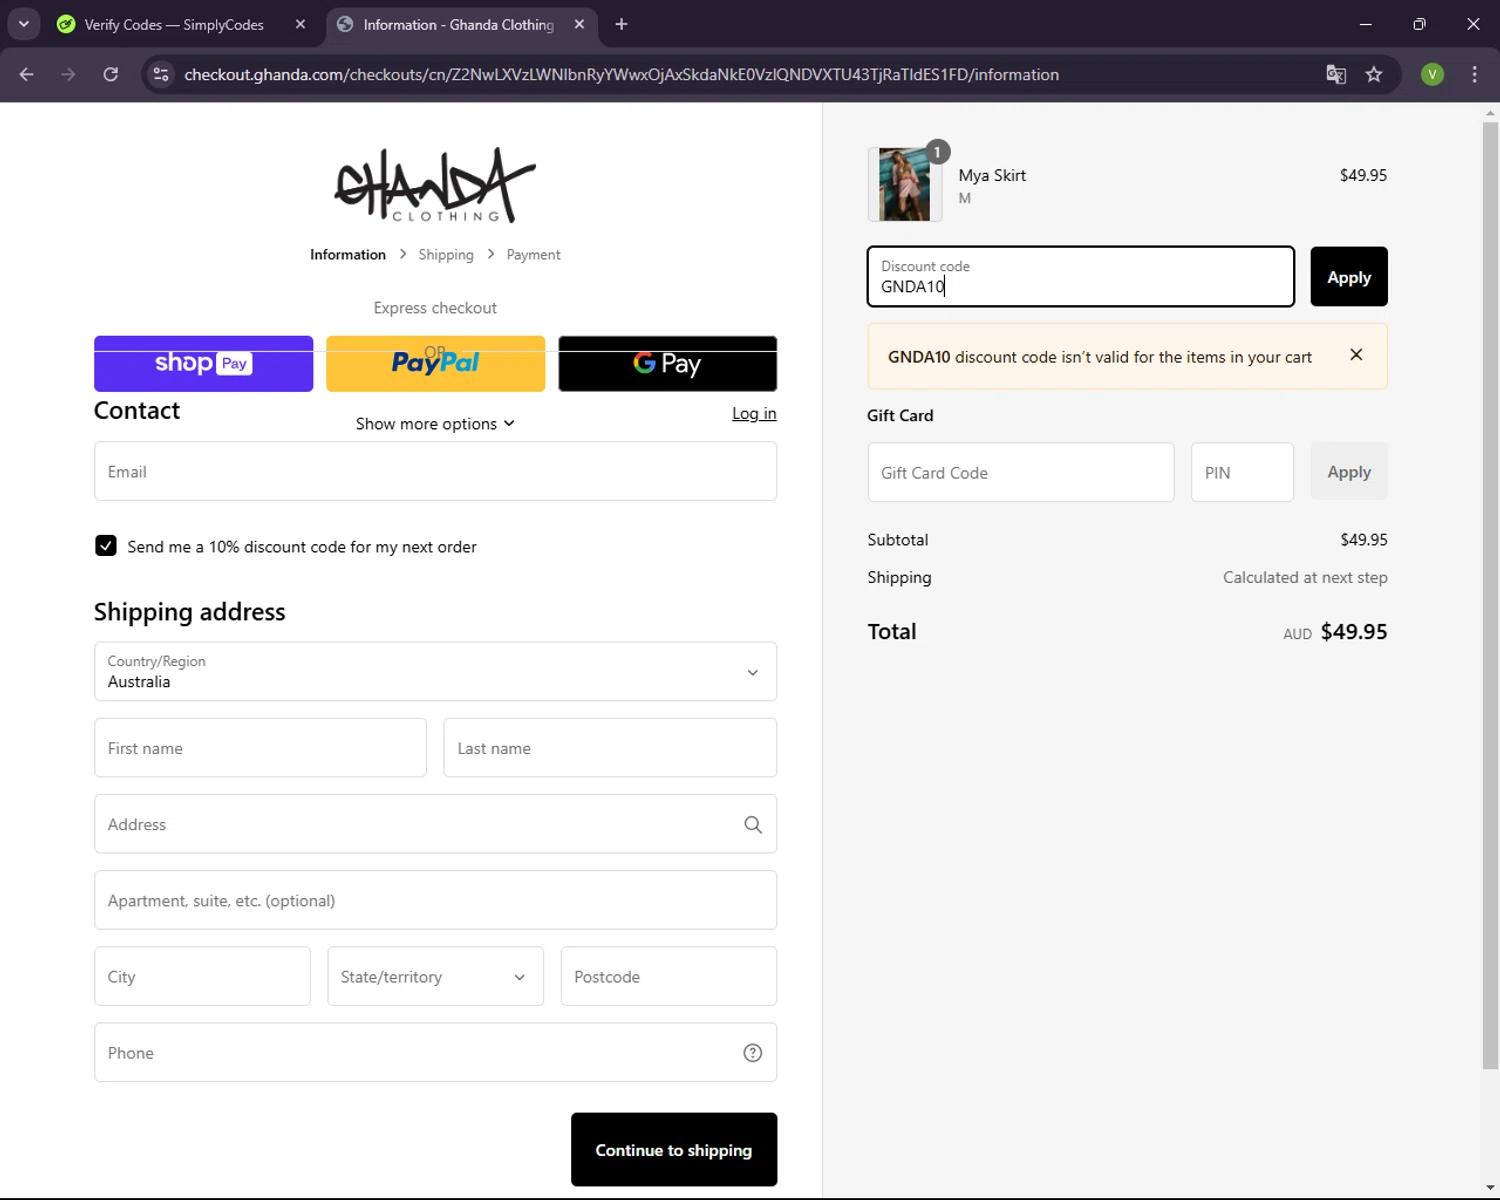The image size is (1500, 1200).
Task: Expand the State/territory dropdown
Action: (435, 976)
